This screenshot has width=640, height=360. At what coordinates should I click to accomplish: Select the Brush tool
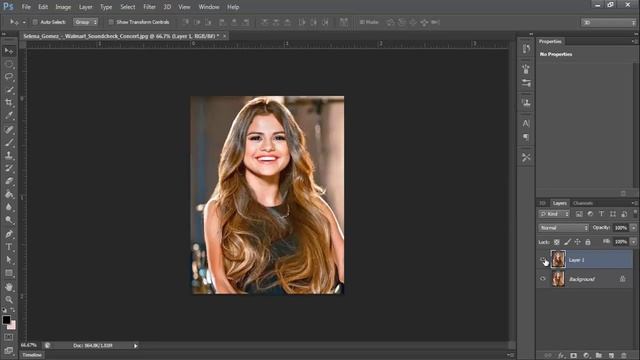[x=9, y=142]
